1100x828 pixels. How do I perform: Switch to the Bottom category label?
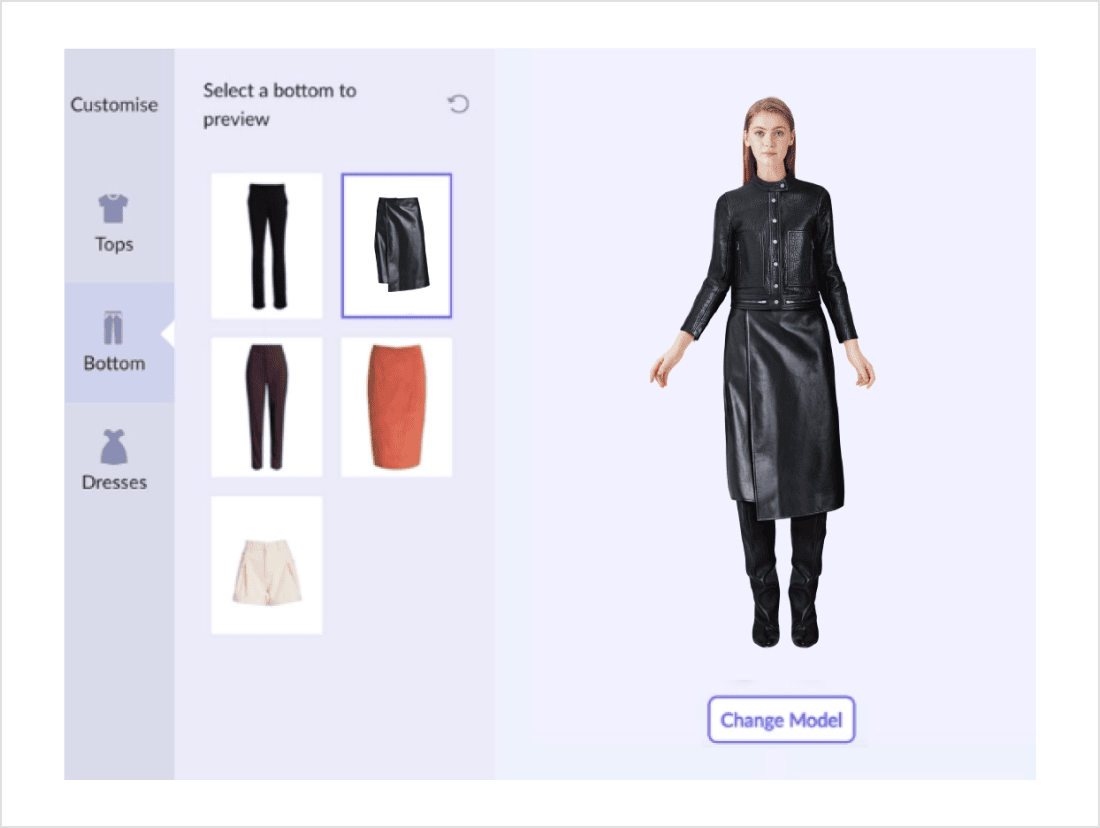[x=114, y=363]
